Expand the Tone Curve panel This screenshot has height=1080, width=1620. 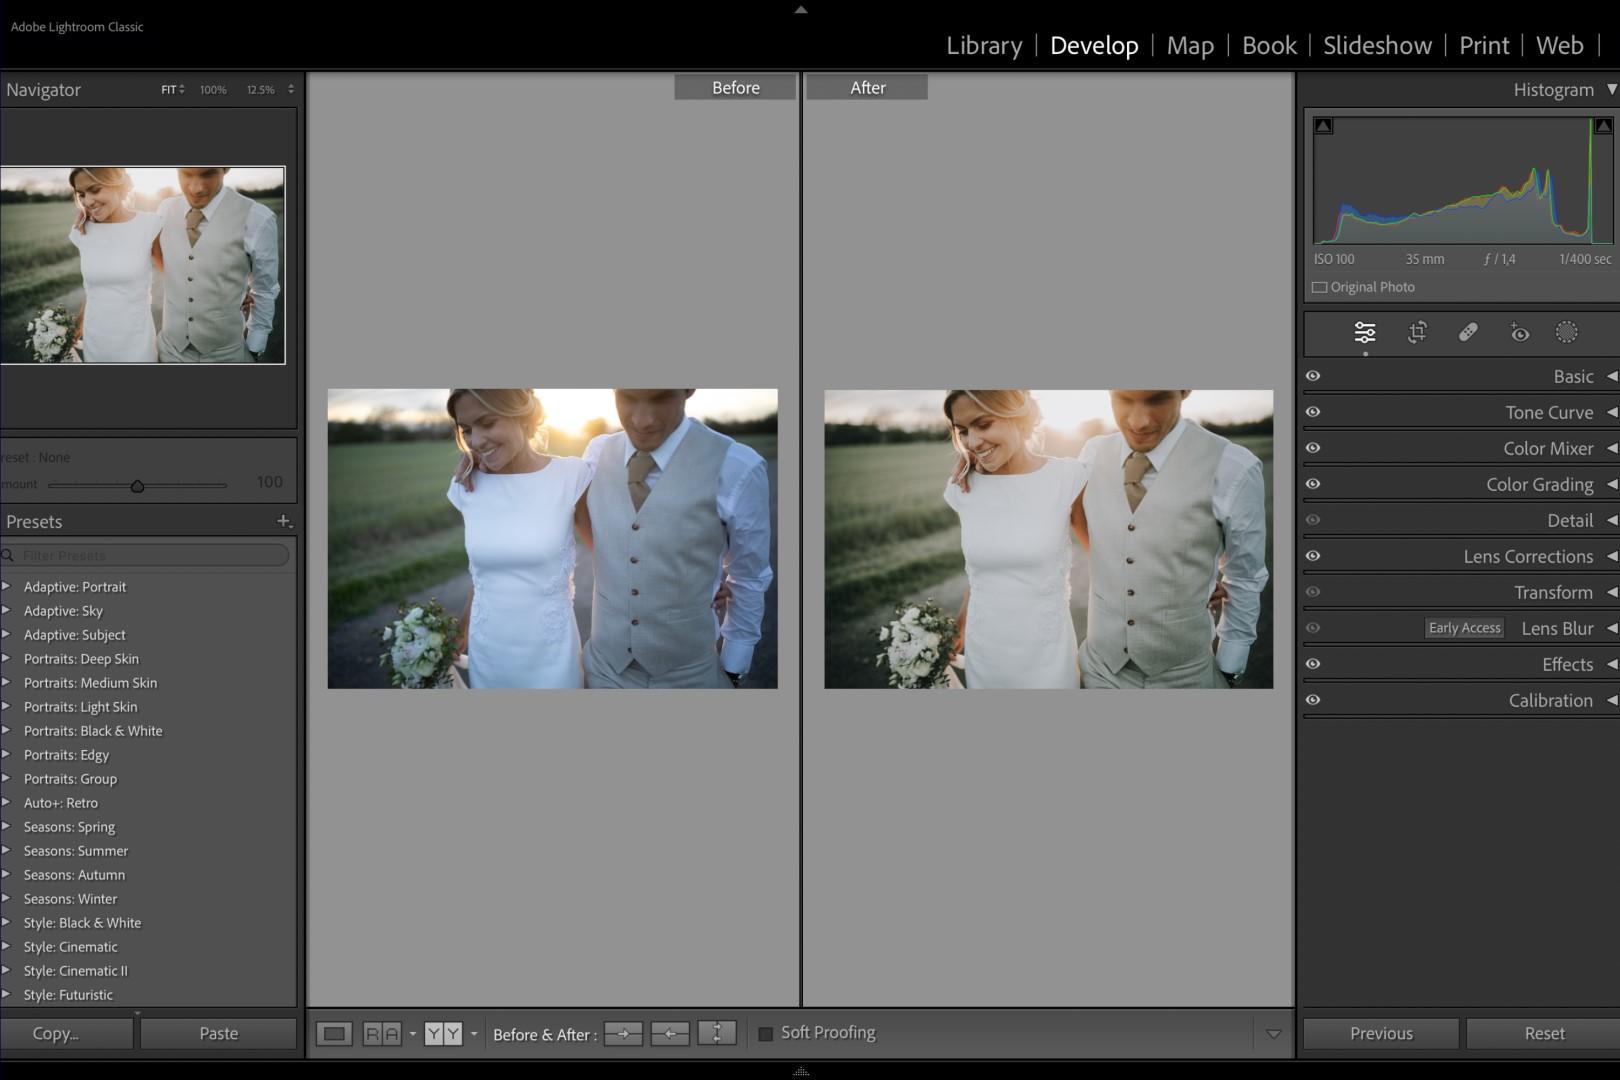tap(1612, 412)
